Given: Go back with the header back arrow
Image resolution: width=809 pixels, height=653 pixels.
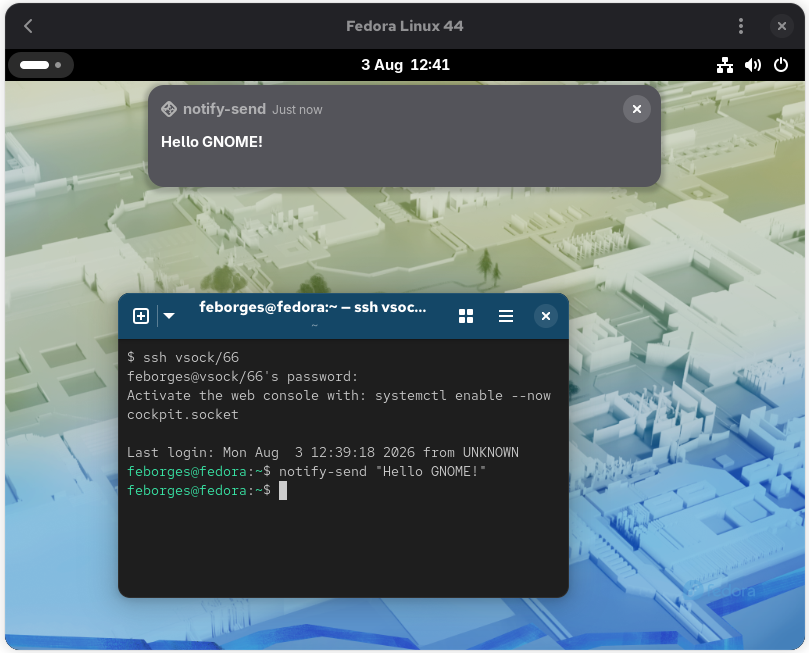Looking at the screenshot, I should coord(28,26).
